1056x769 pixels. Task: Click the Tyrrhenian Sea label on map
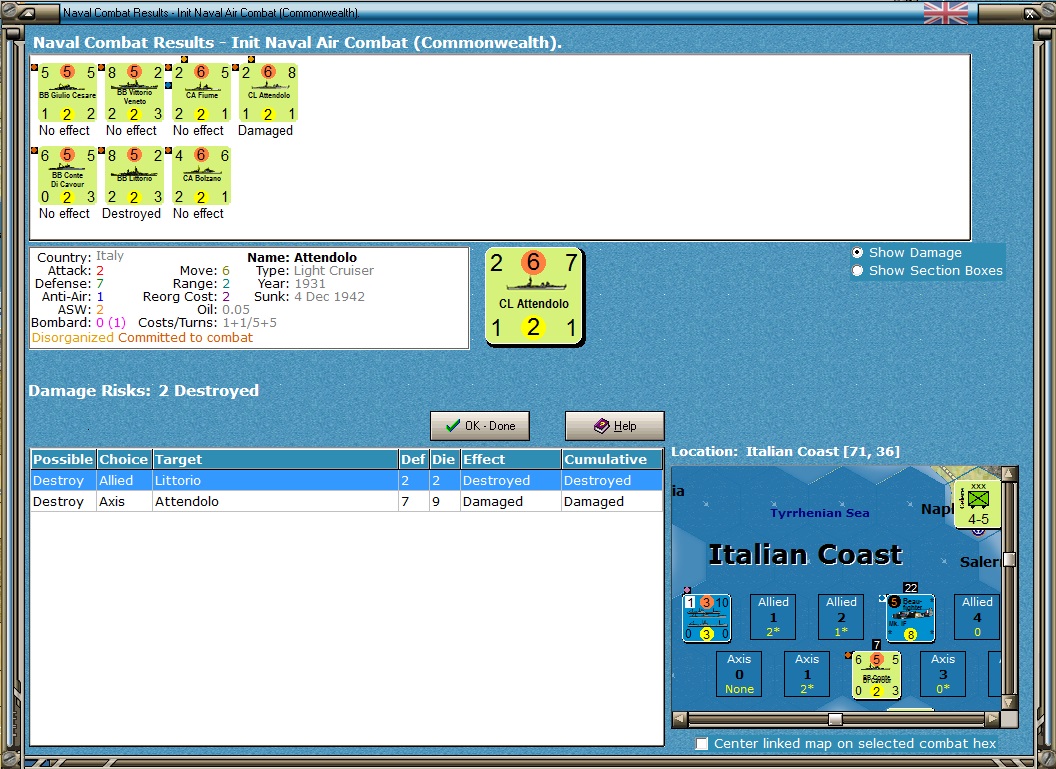pos(820,513)
